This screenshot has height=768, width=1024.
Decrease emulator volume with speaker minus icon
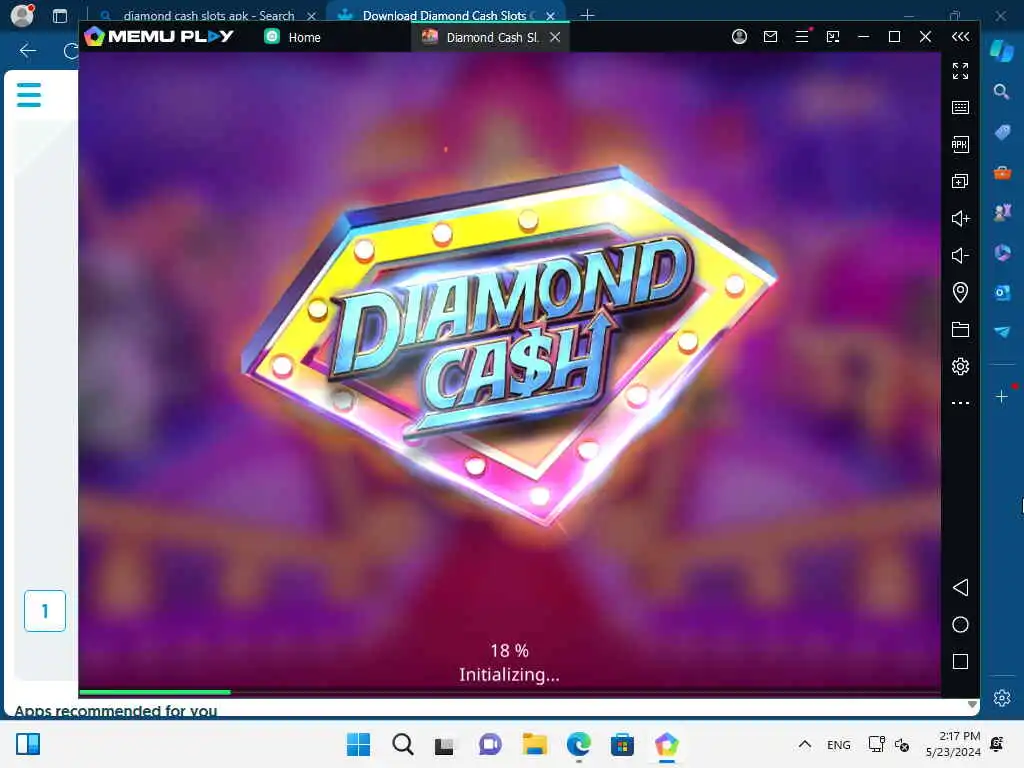coord(960,255)
